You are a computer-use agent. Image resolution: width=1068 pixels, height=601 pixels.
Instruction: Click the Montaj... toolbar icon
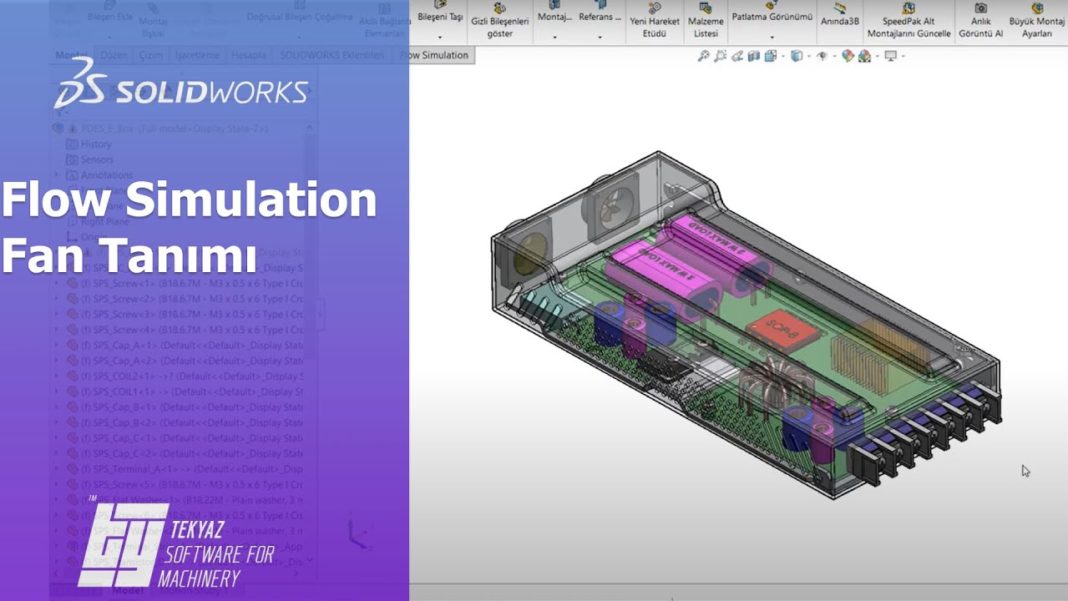[554, 12]
